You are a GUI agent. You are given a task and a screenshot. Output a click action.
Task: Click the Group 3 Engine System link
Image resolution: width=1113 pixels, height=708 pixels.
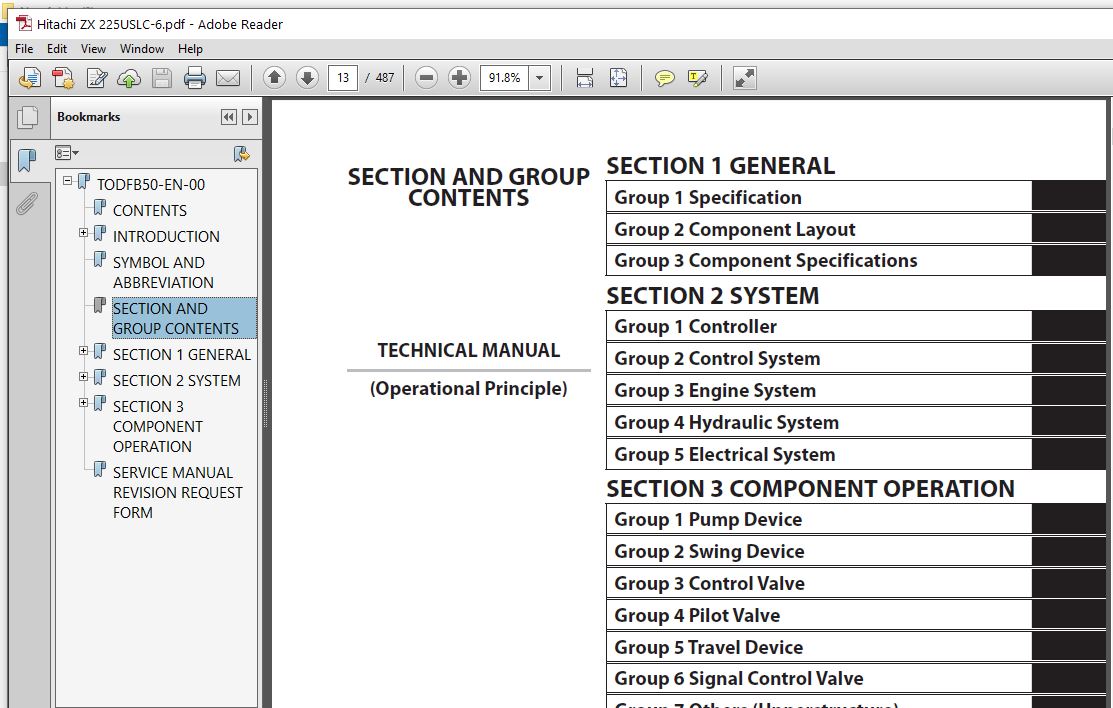(x=715, y=391)
